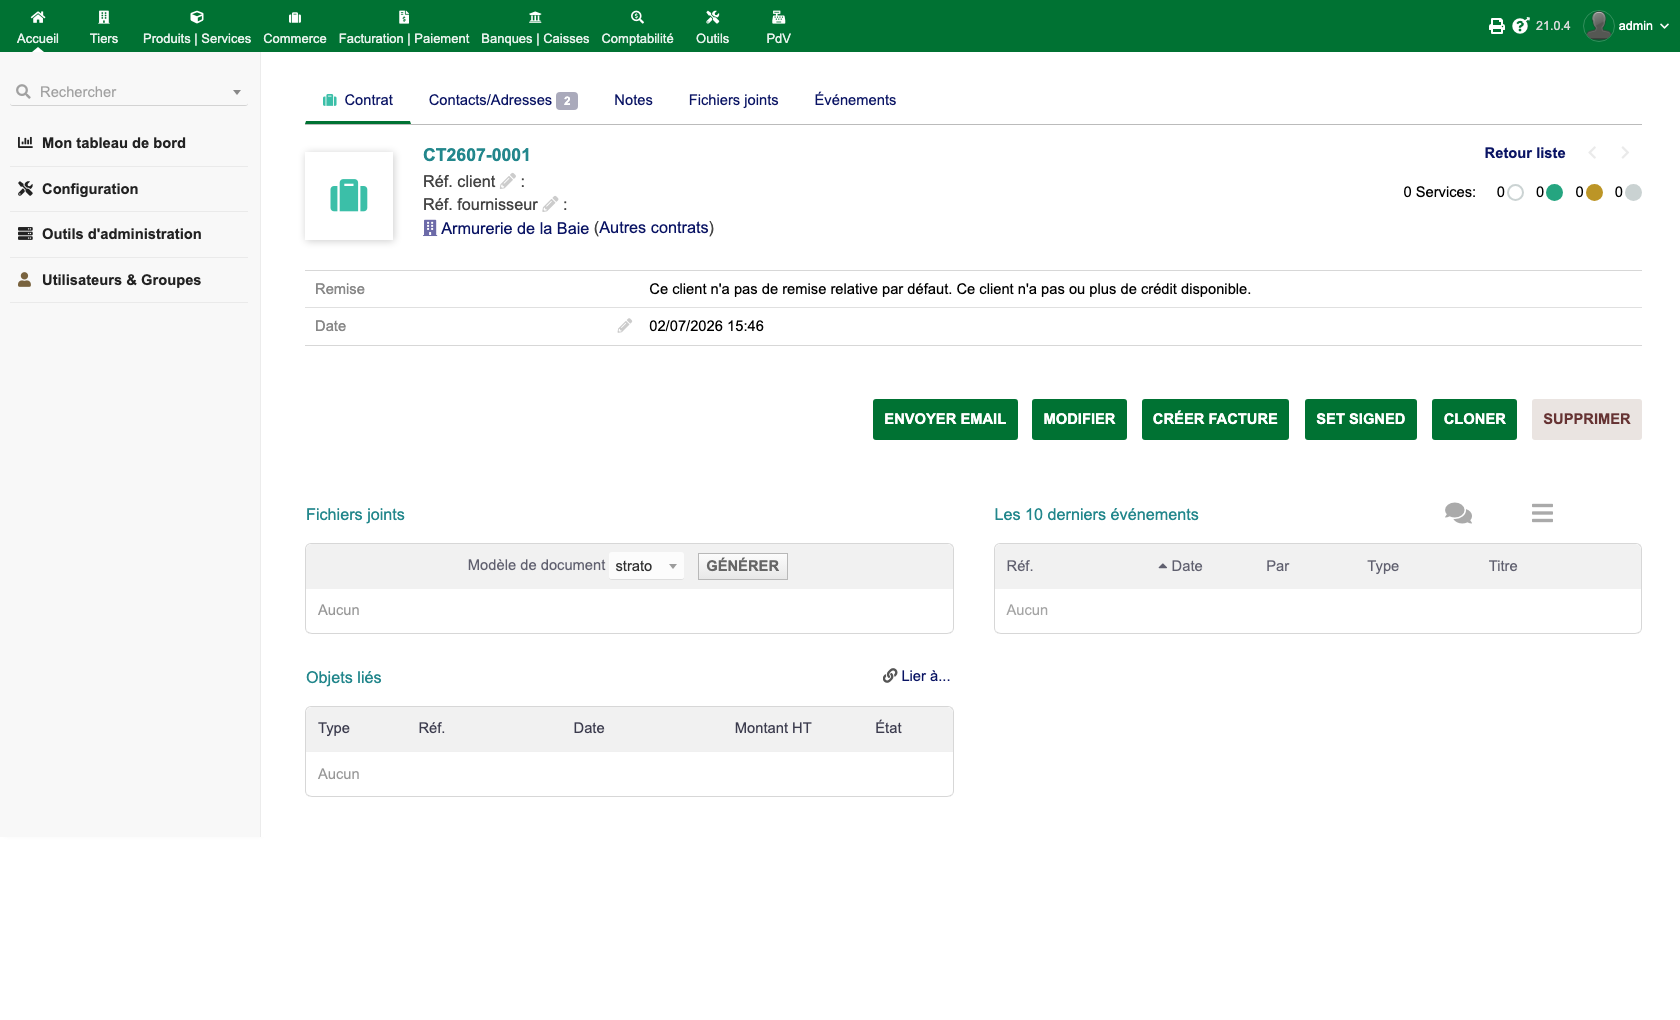Open Configuration in sidebar
Image resolution: width=1680 pixels, height=1020 pixels.
tap(90, 189)
